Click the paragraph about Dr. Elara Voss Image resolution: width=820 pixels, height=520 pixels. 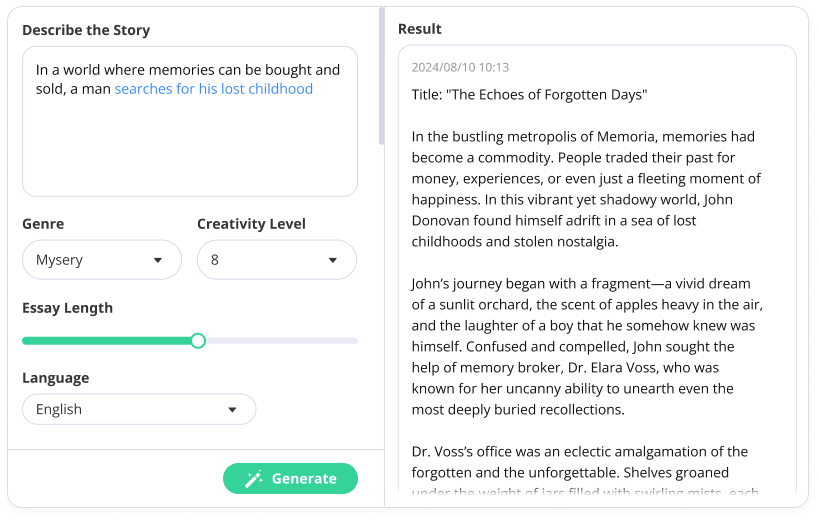[x=585, y=346]
